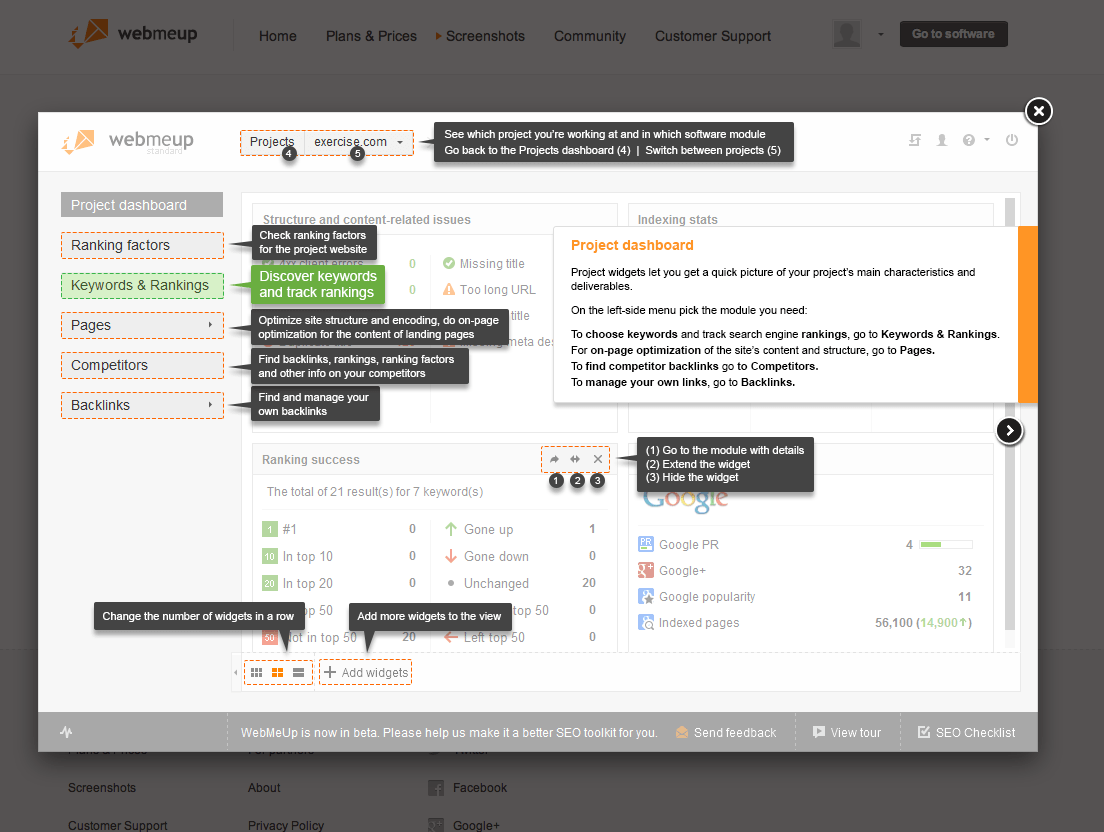
Task: Click the Google PR icon
Action: click(646, 544)
